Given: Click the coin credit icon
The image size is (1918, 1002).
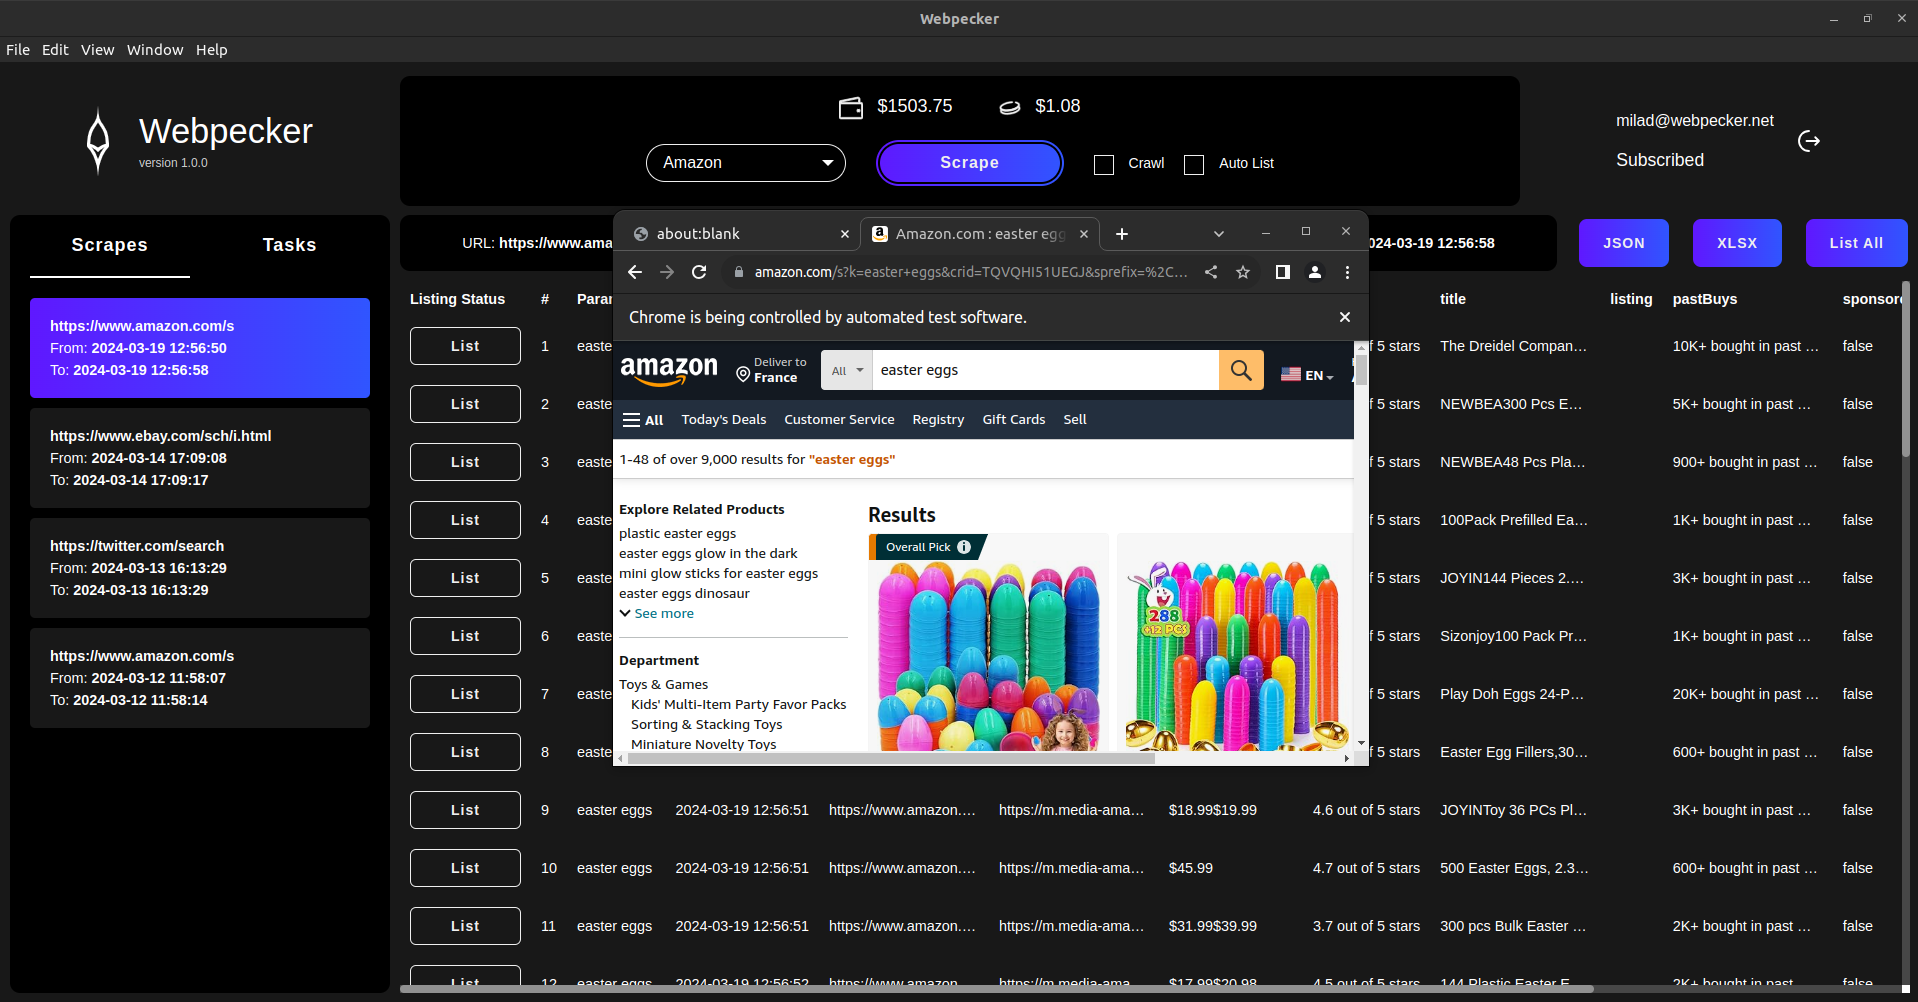Looking at the screenshot, I should [x=1010, y=107].
